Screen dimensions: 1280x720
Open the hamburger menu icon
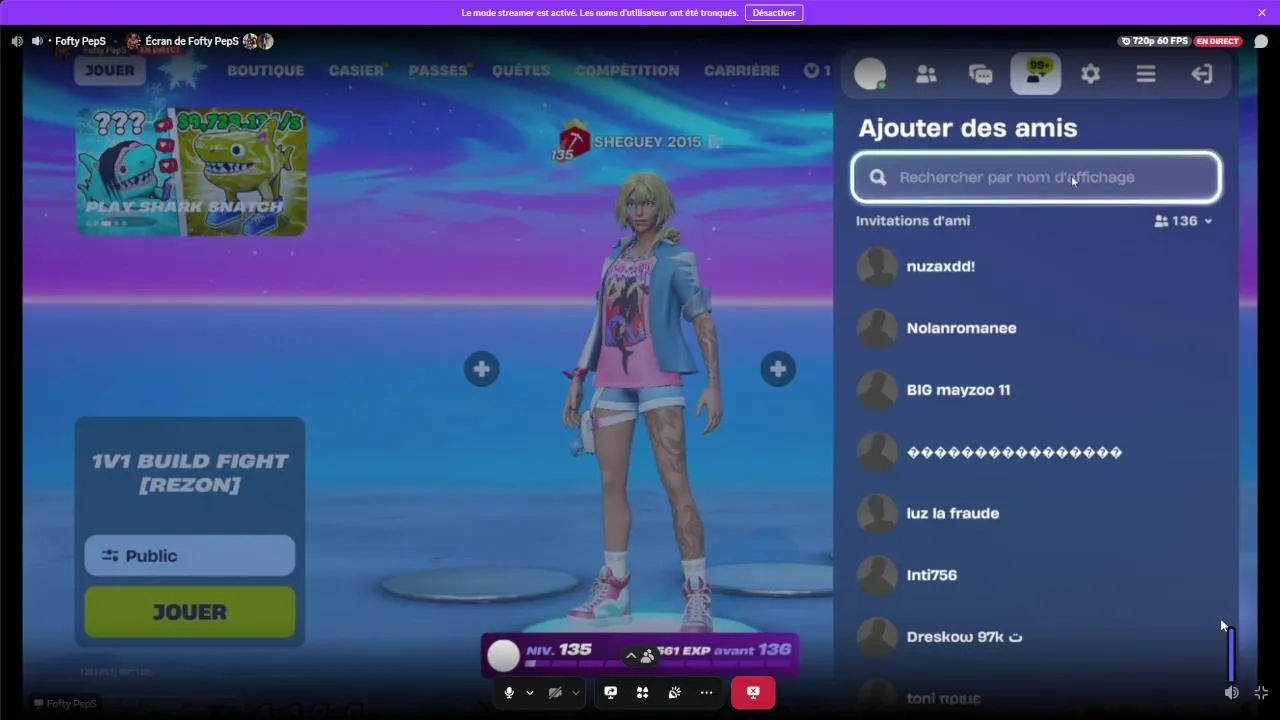pos(1146,74)
